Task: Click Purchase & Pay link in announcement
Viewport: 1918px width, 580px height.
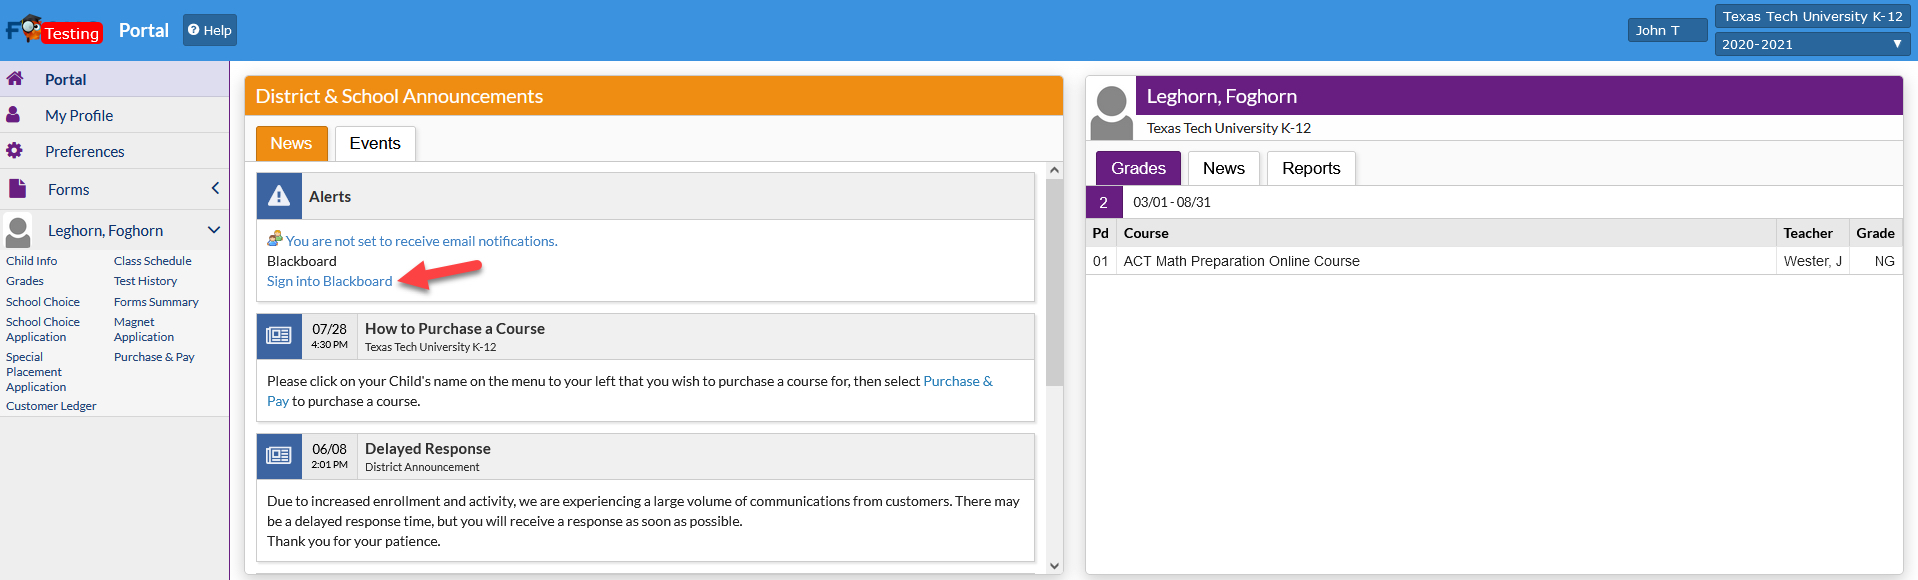Action: (630, 391)
